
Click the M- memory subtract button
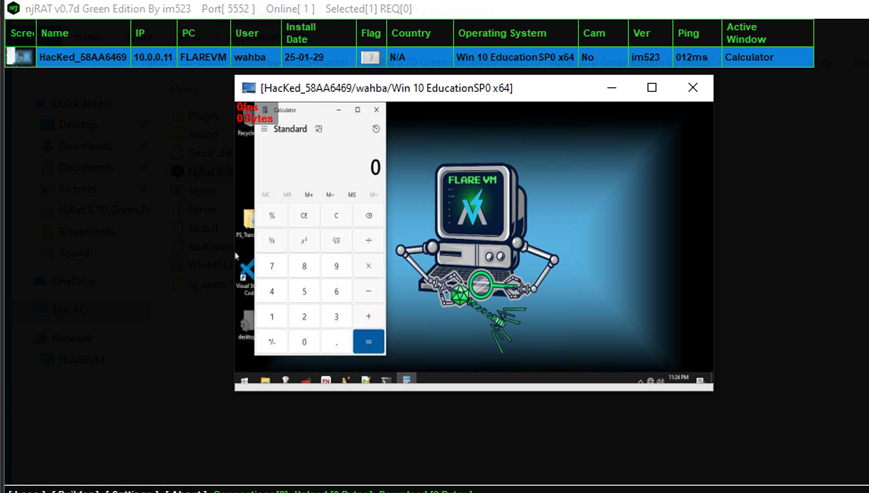point(330,194)
